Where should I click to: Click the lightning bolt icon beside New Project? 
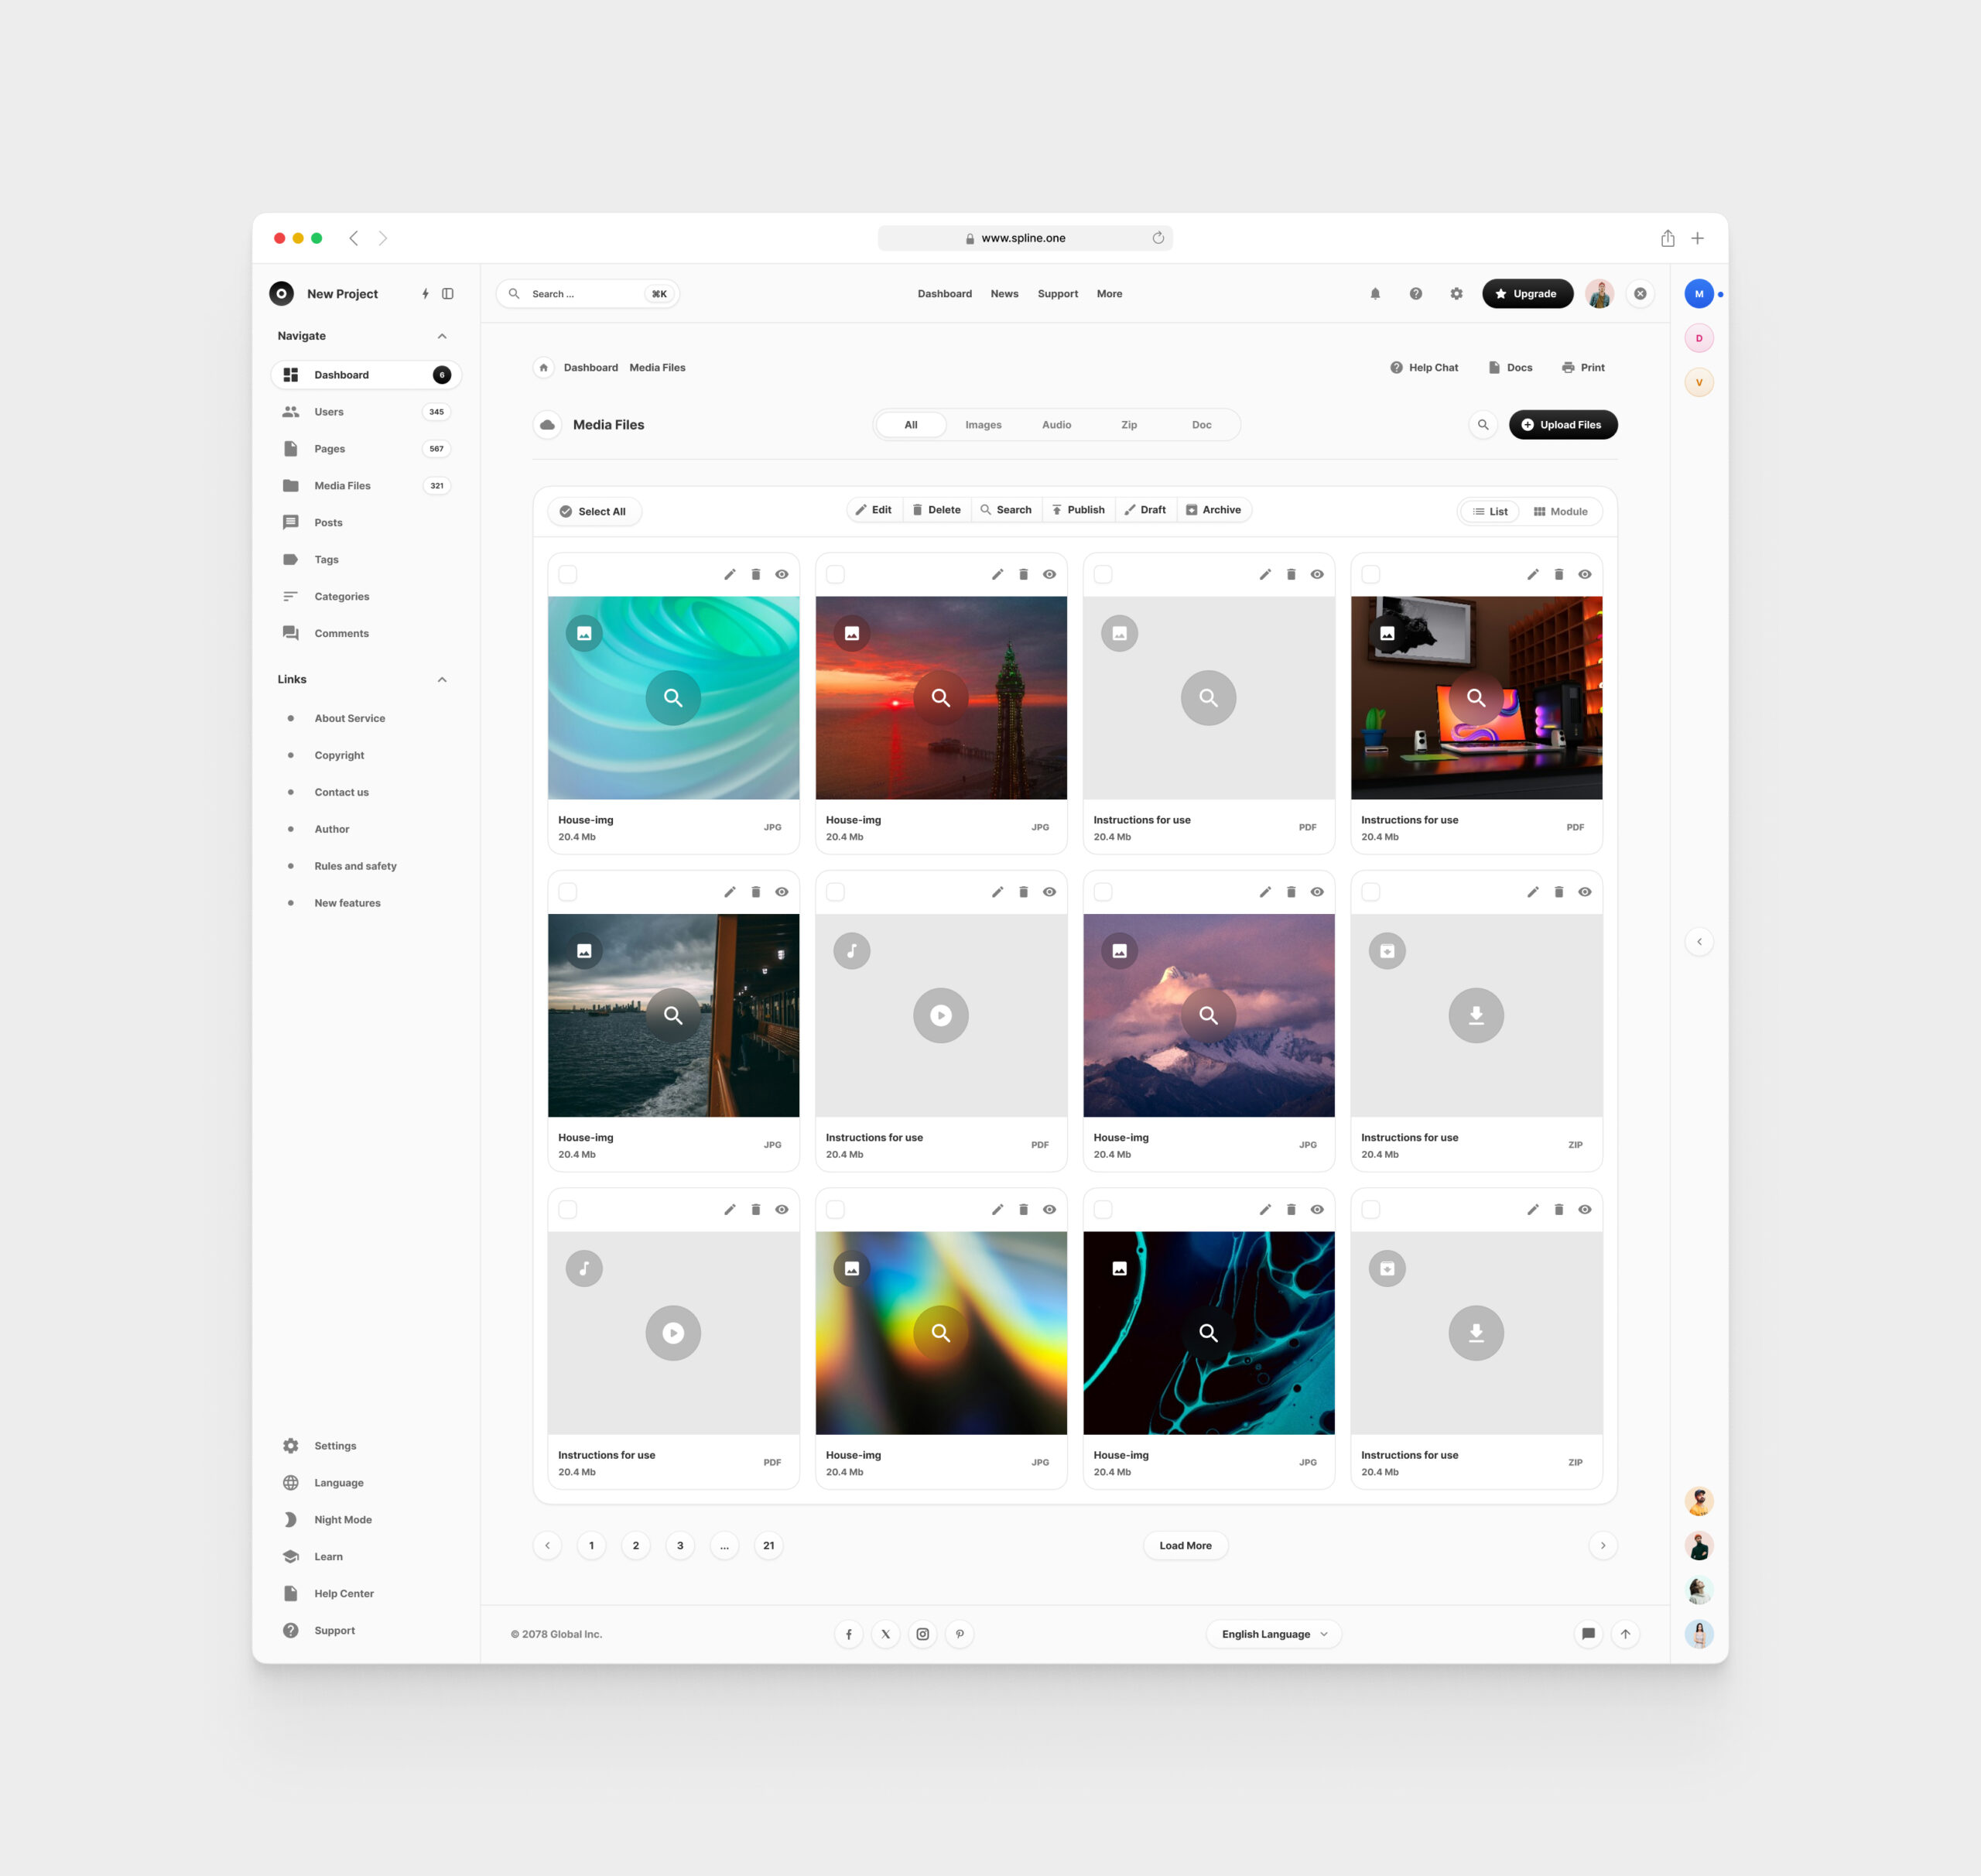425,294
